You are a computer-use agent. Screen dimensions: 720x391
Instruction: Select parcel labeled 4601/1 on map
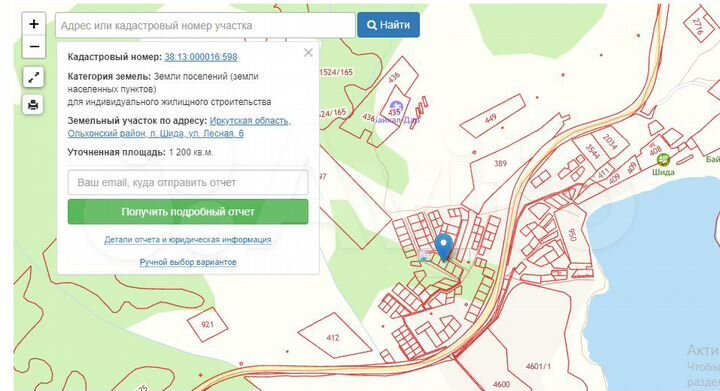coord(538,366)
